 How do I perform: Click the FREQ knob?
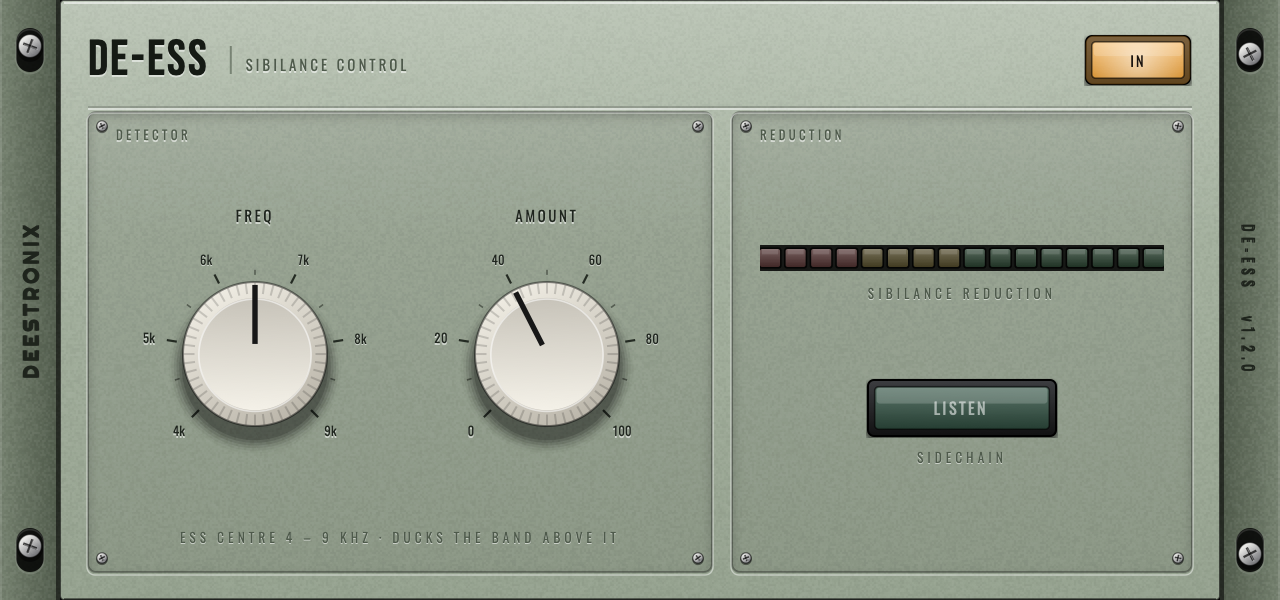[255, 353]
